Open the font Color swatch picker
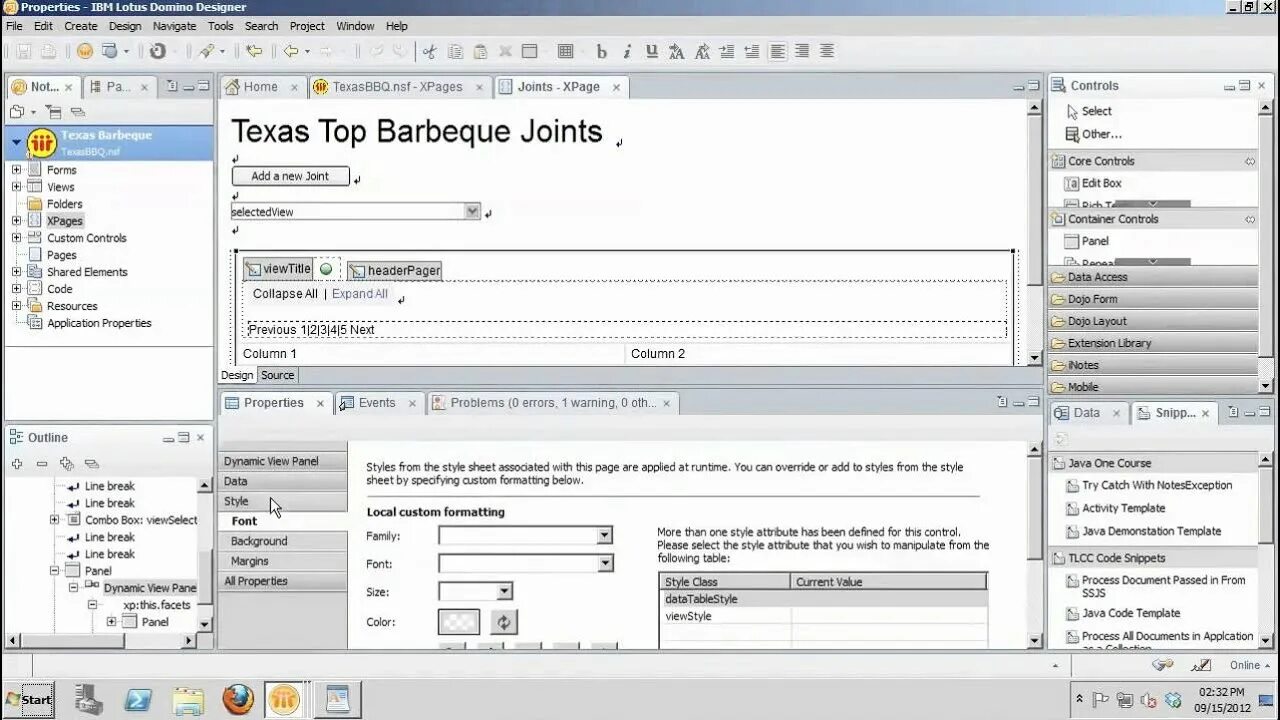The image size is (1280, 720). coord(459,621)
